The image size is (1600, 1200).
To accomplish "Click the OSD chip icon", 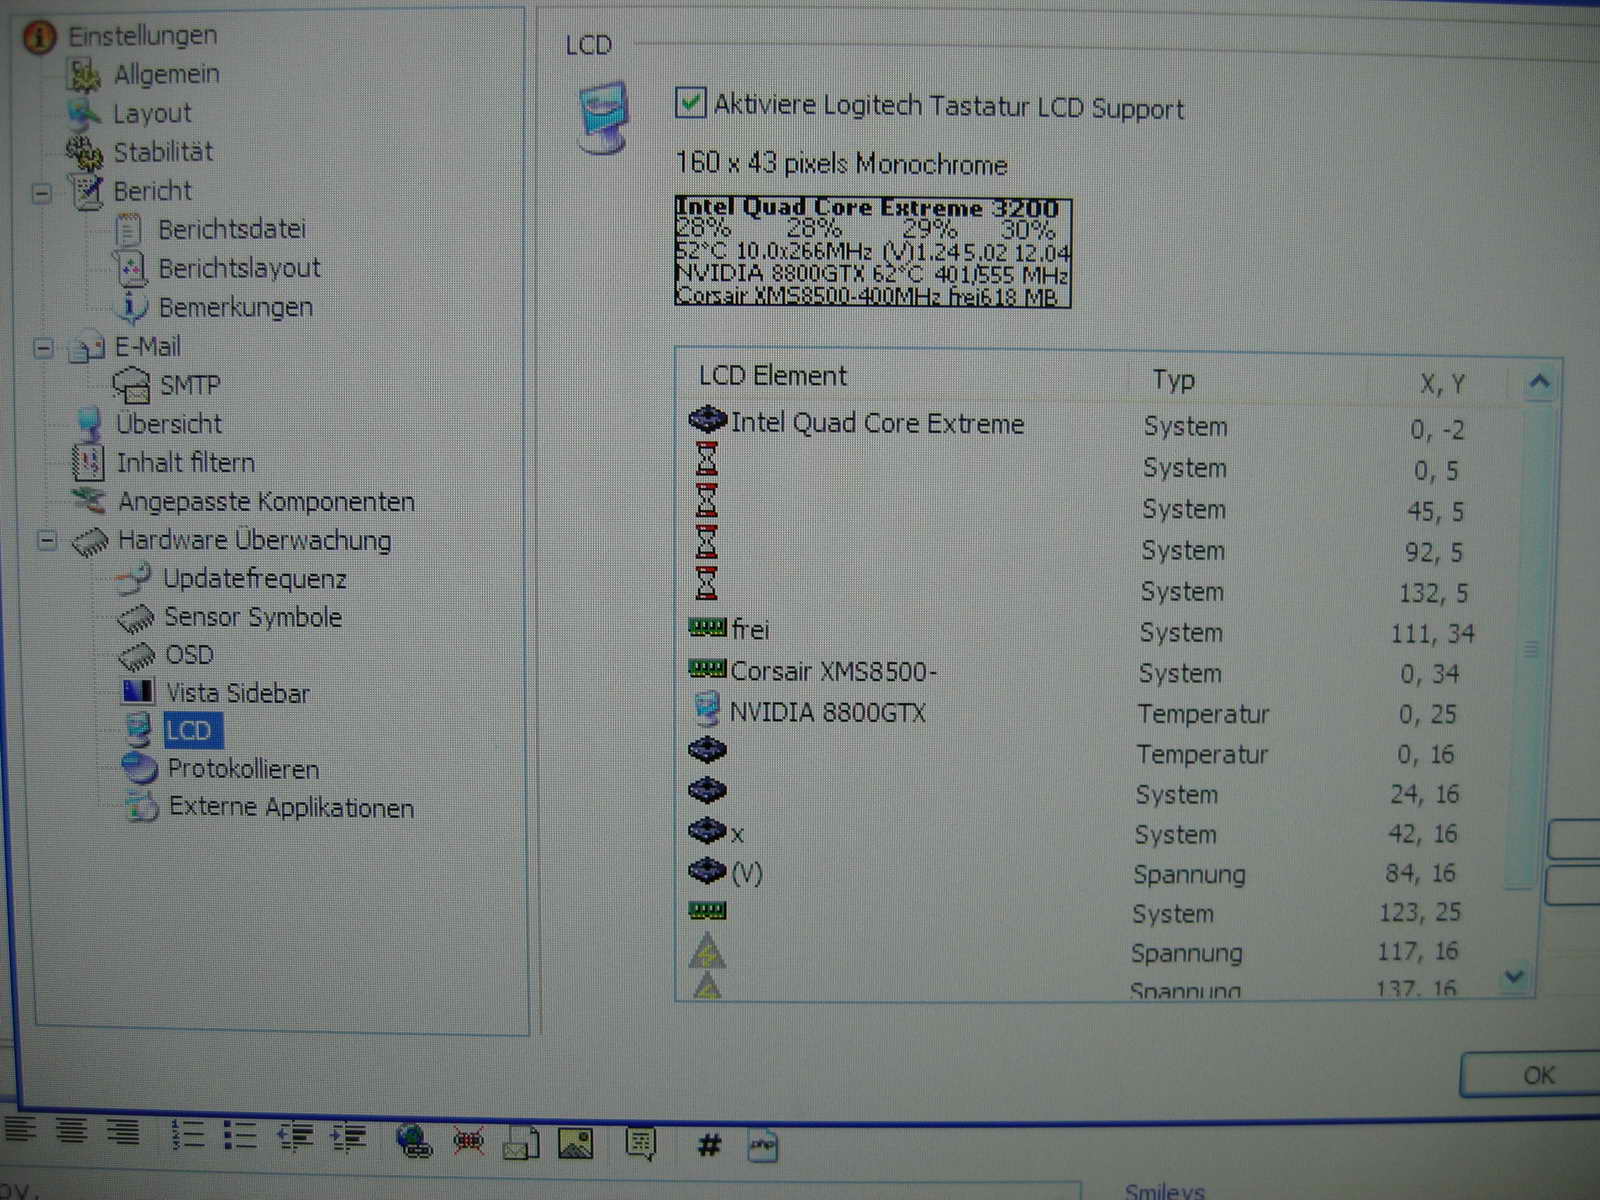I will (137, 656).
